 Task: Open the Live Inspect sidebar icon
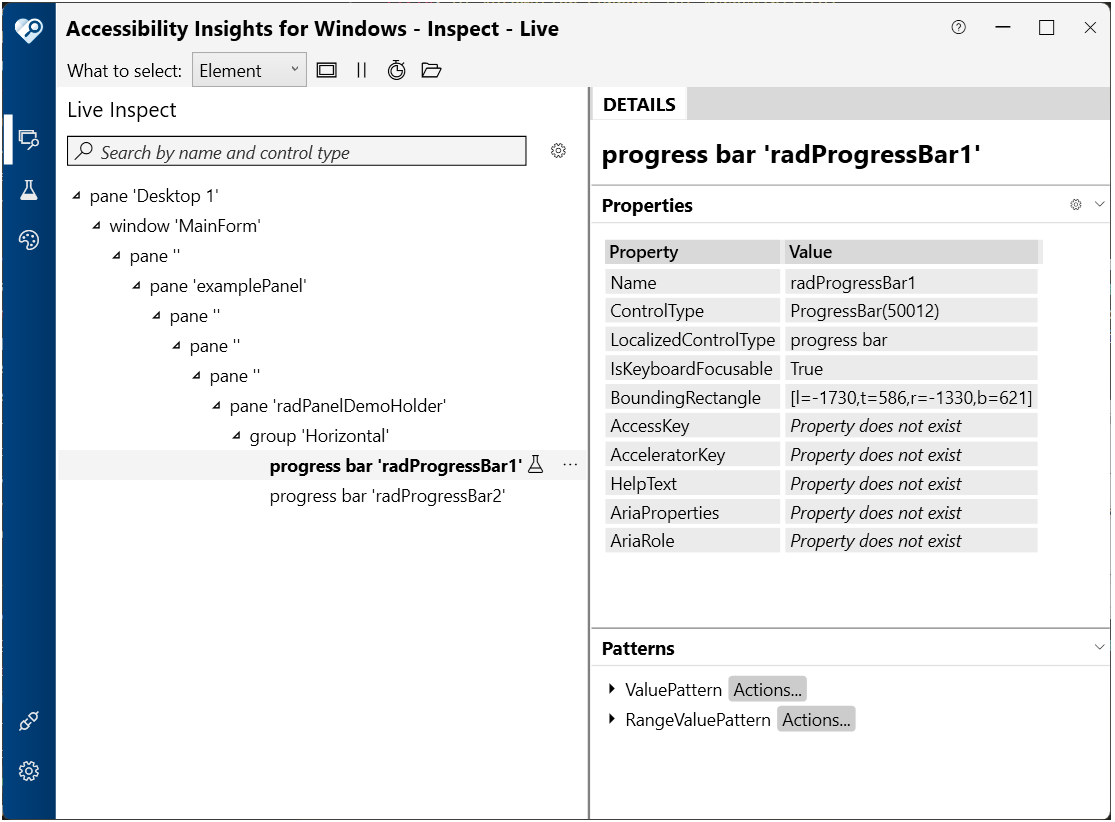click(28, 139)
